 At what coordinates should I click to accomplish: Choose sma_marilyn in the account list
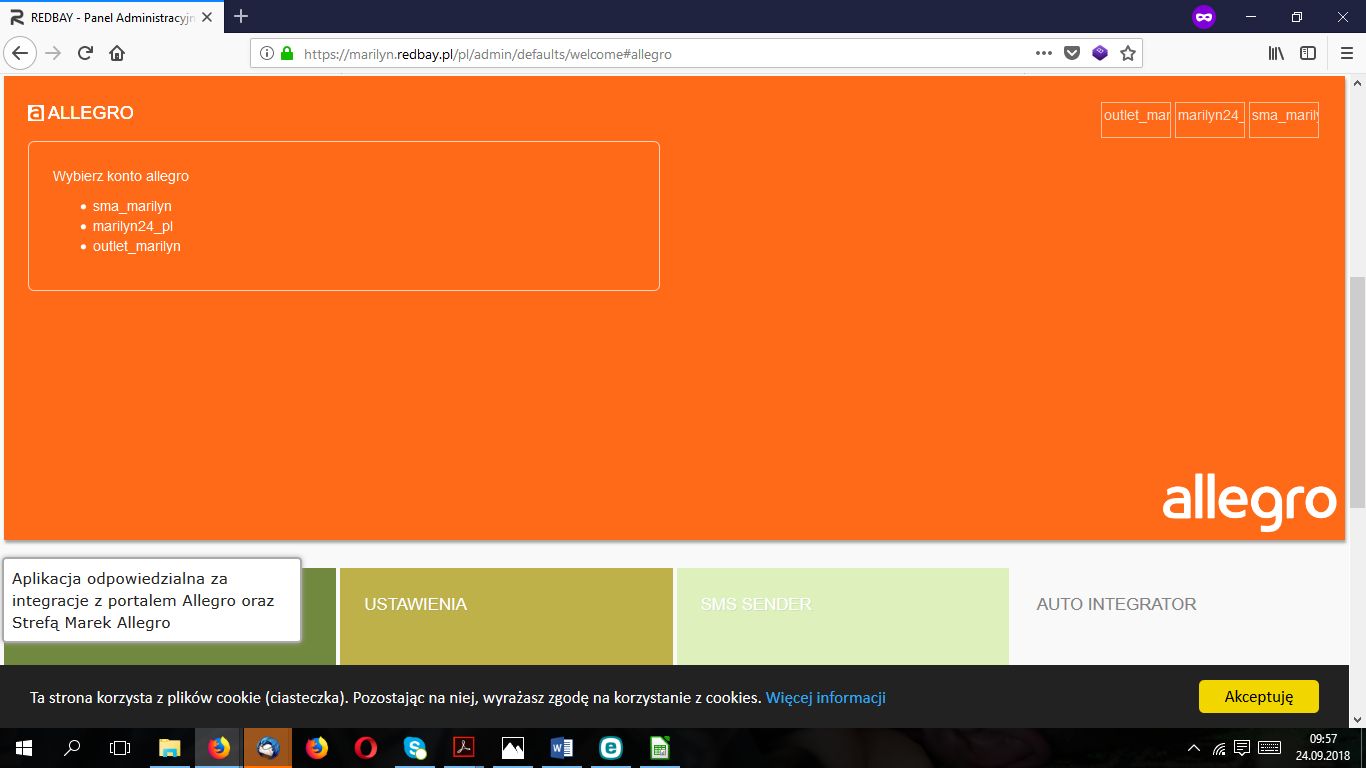click(132, 206)
